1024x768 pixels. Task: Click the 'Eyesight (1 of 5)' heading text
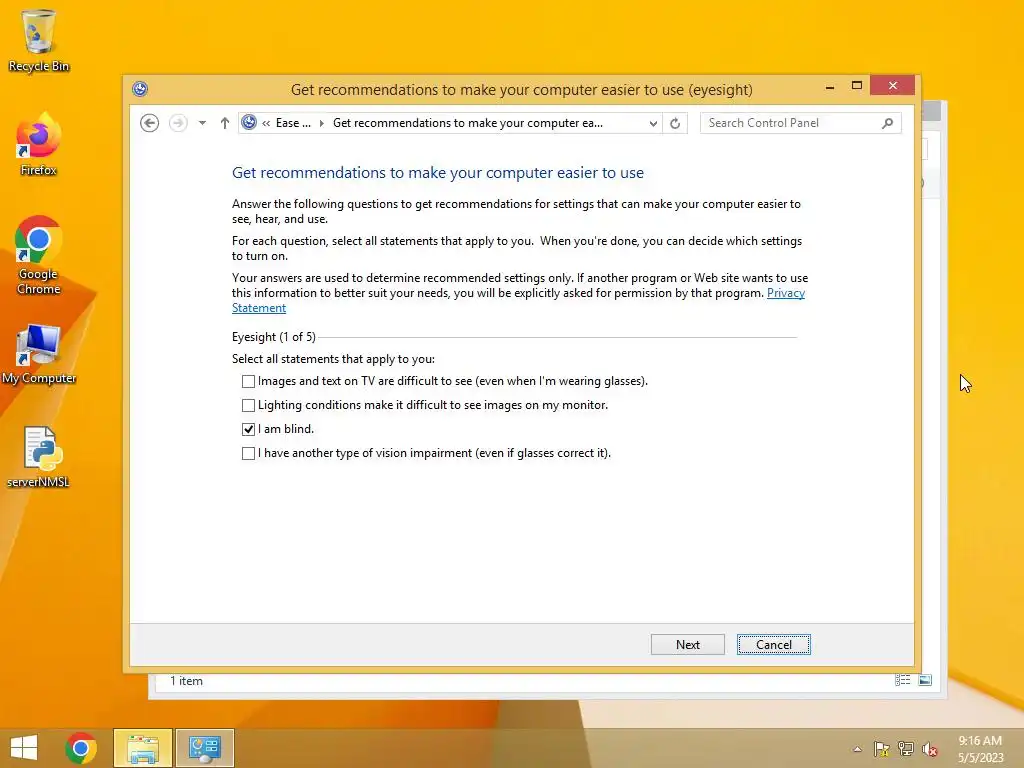point(274,337)
